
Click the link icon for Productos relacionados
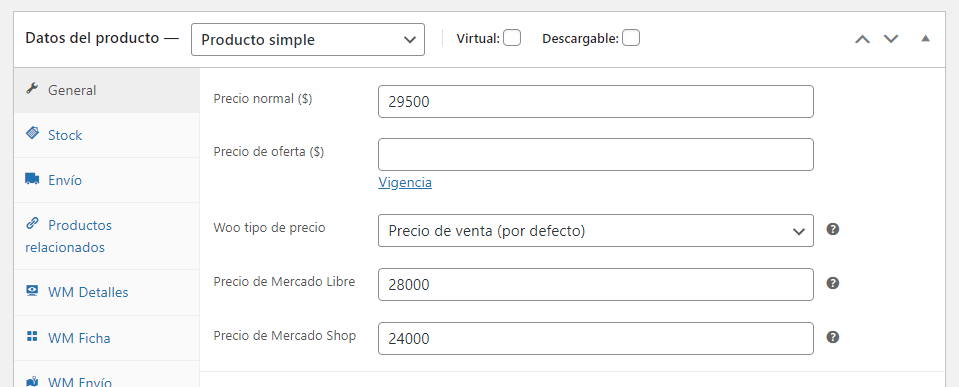[x=32, y=224]
